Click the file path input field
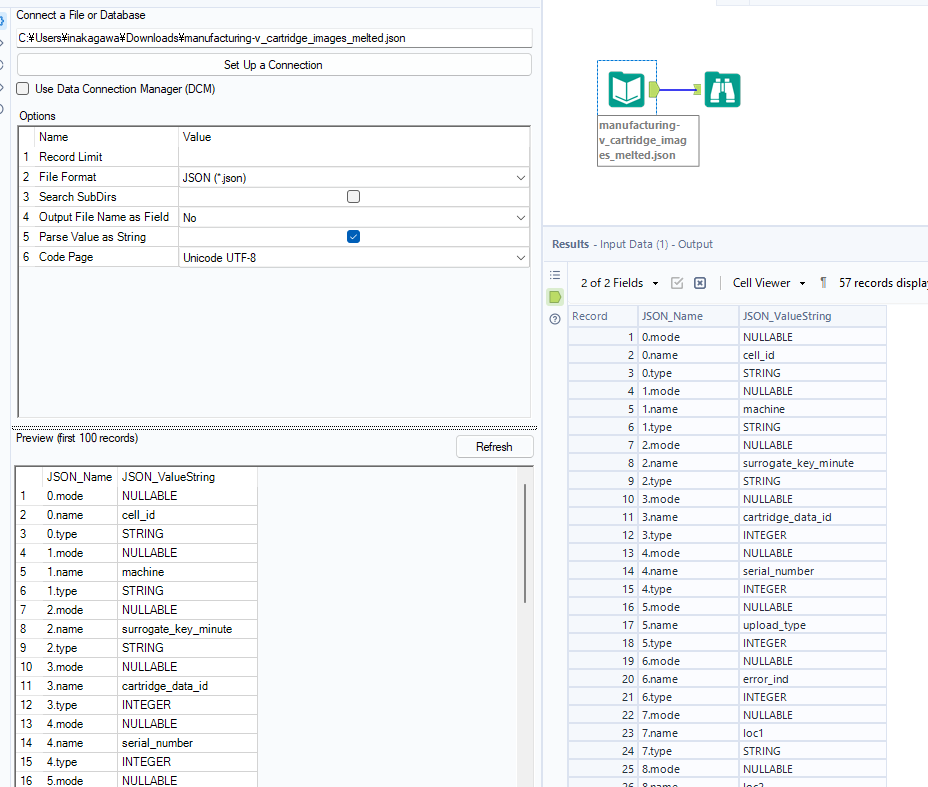928x787 pixels. pos(273,38)
